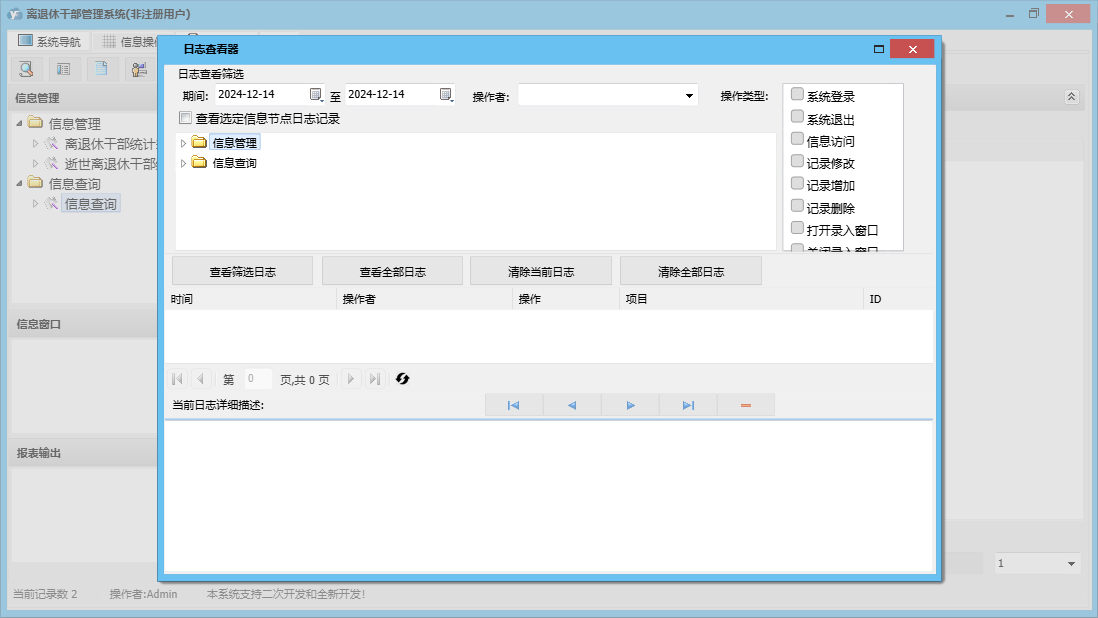
Task: Expand 信息管理 node in log viewer tree
Action: 183,143
